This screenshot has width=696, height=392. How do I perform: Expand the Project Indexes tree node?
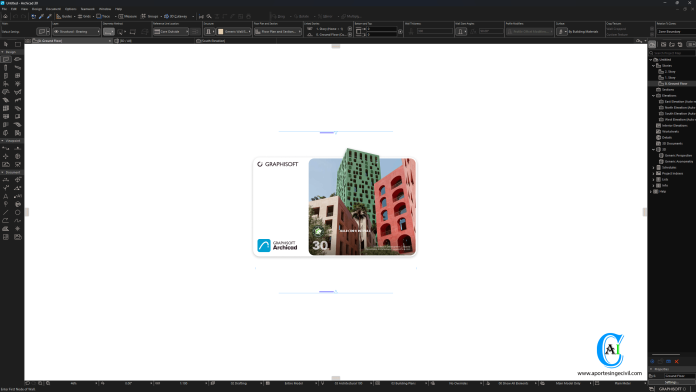click(x=653, y=173)
